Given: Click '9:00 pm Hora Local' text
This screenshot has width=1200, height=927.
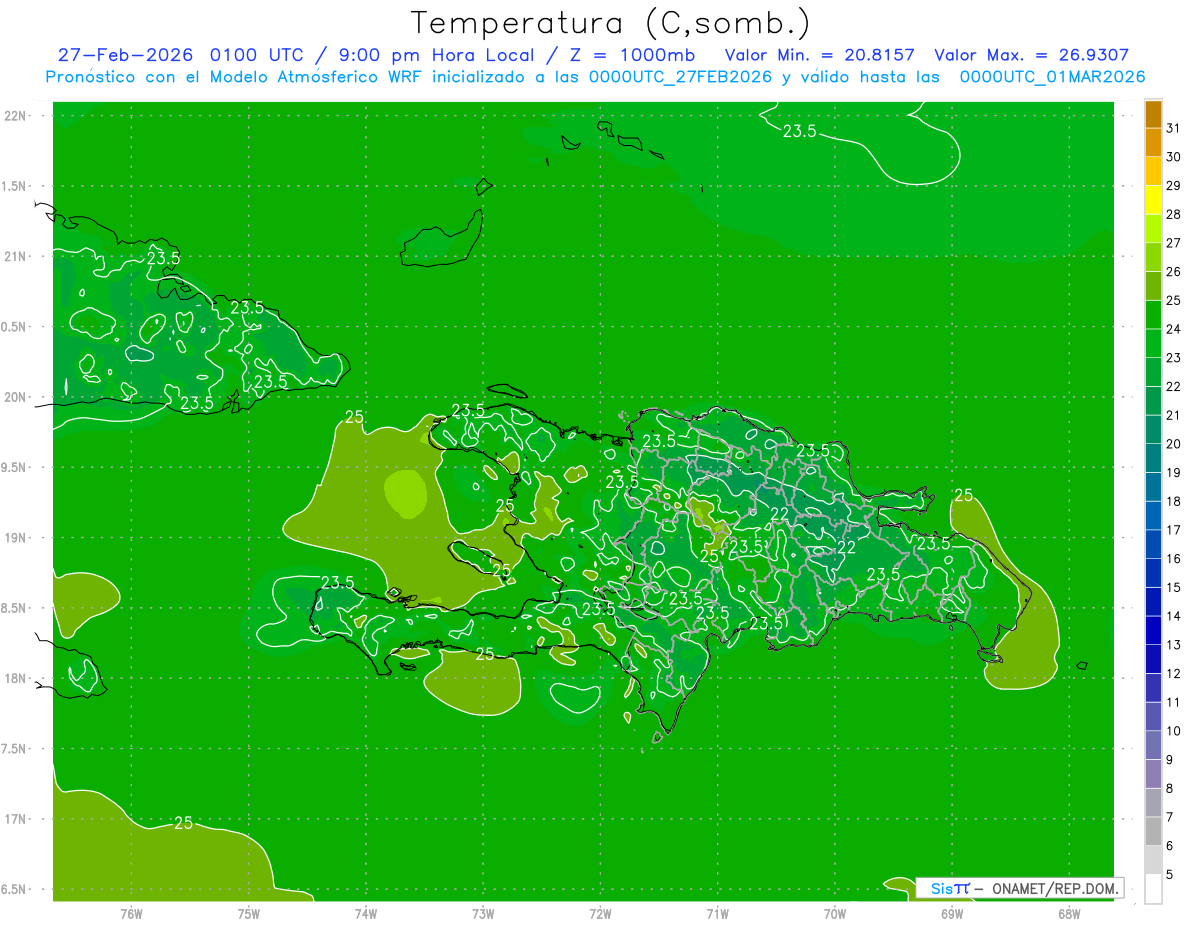Looking at the screenshot, I should click(438, 55).
